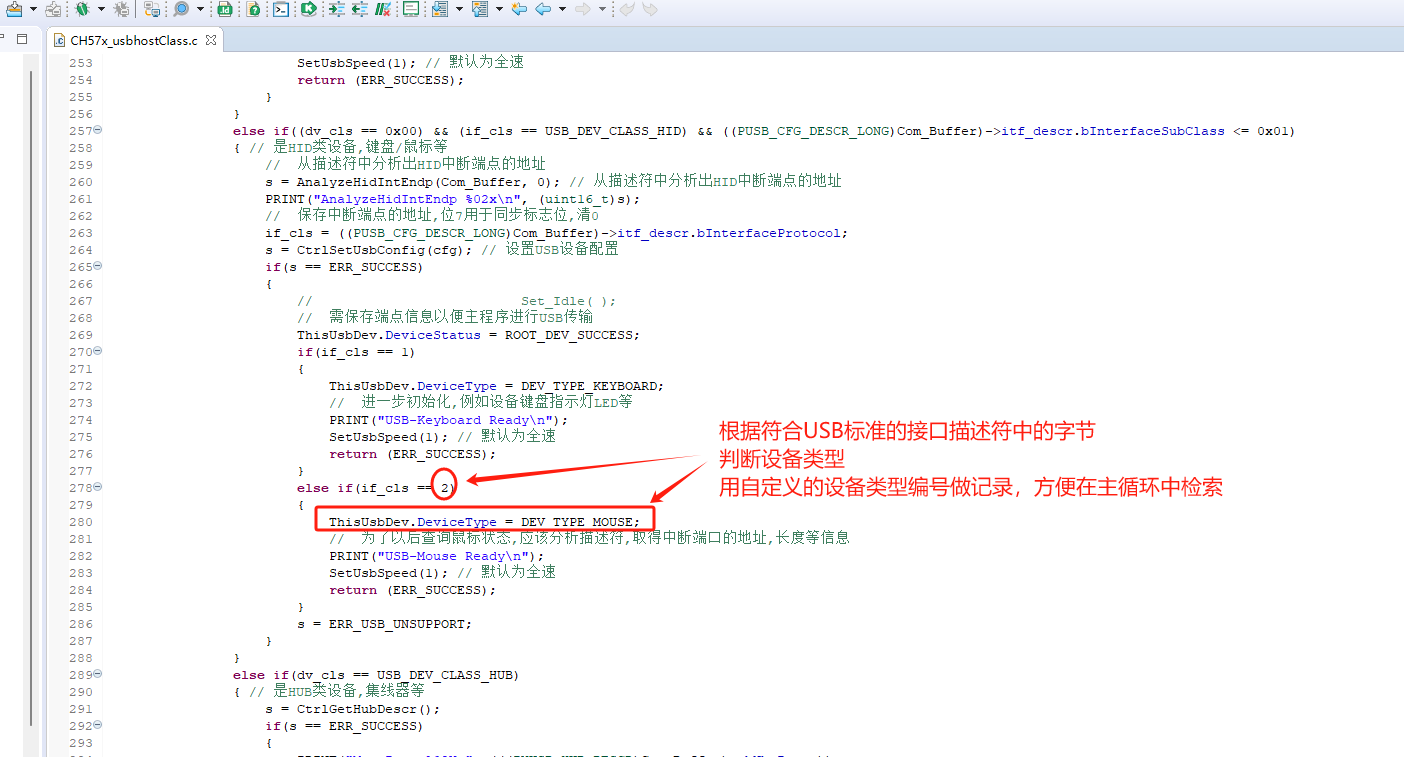
Task: Click the download/flash program icon in toolbar
Action: 14,9
